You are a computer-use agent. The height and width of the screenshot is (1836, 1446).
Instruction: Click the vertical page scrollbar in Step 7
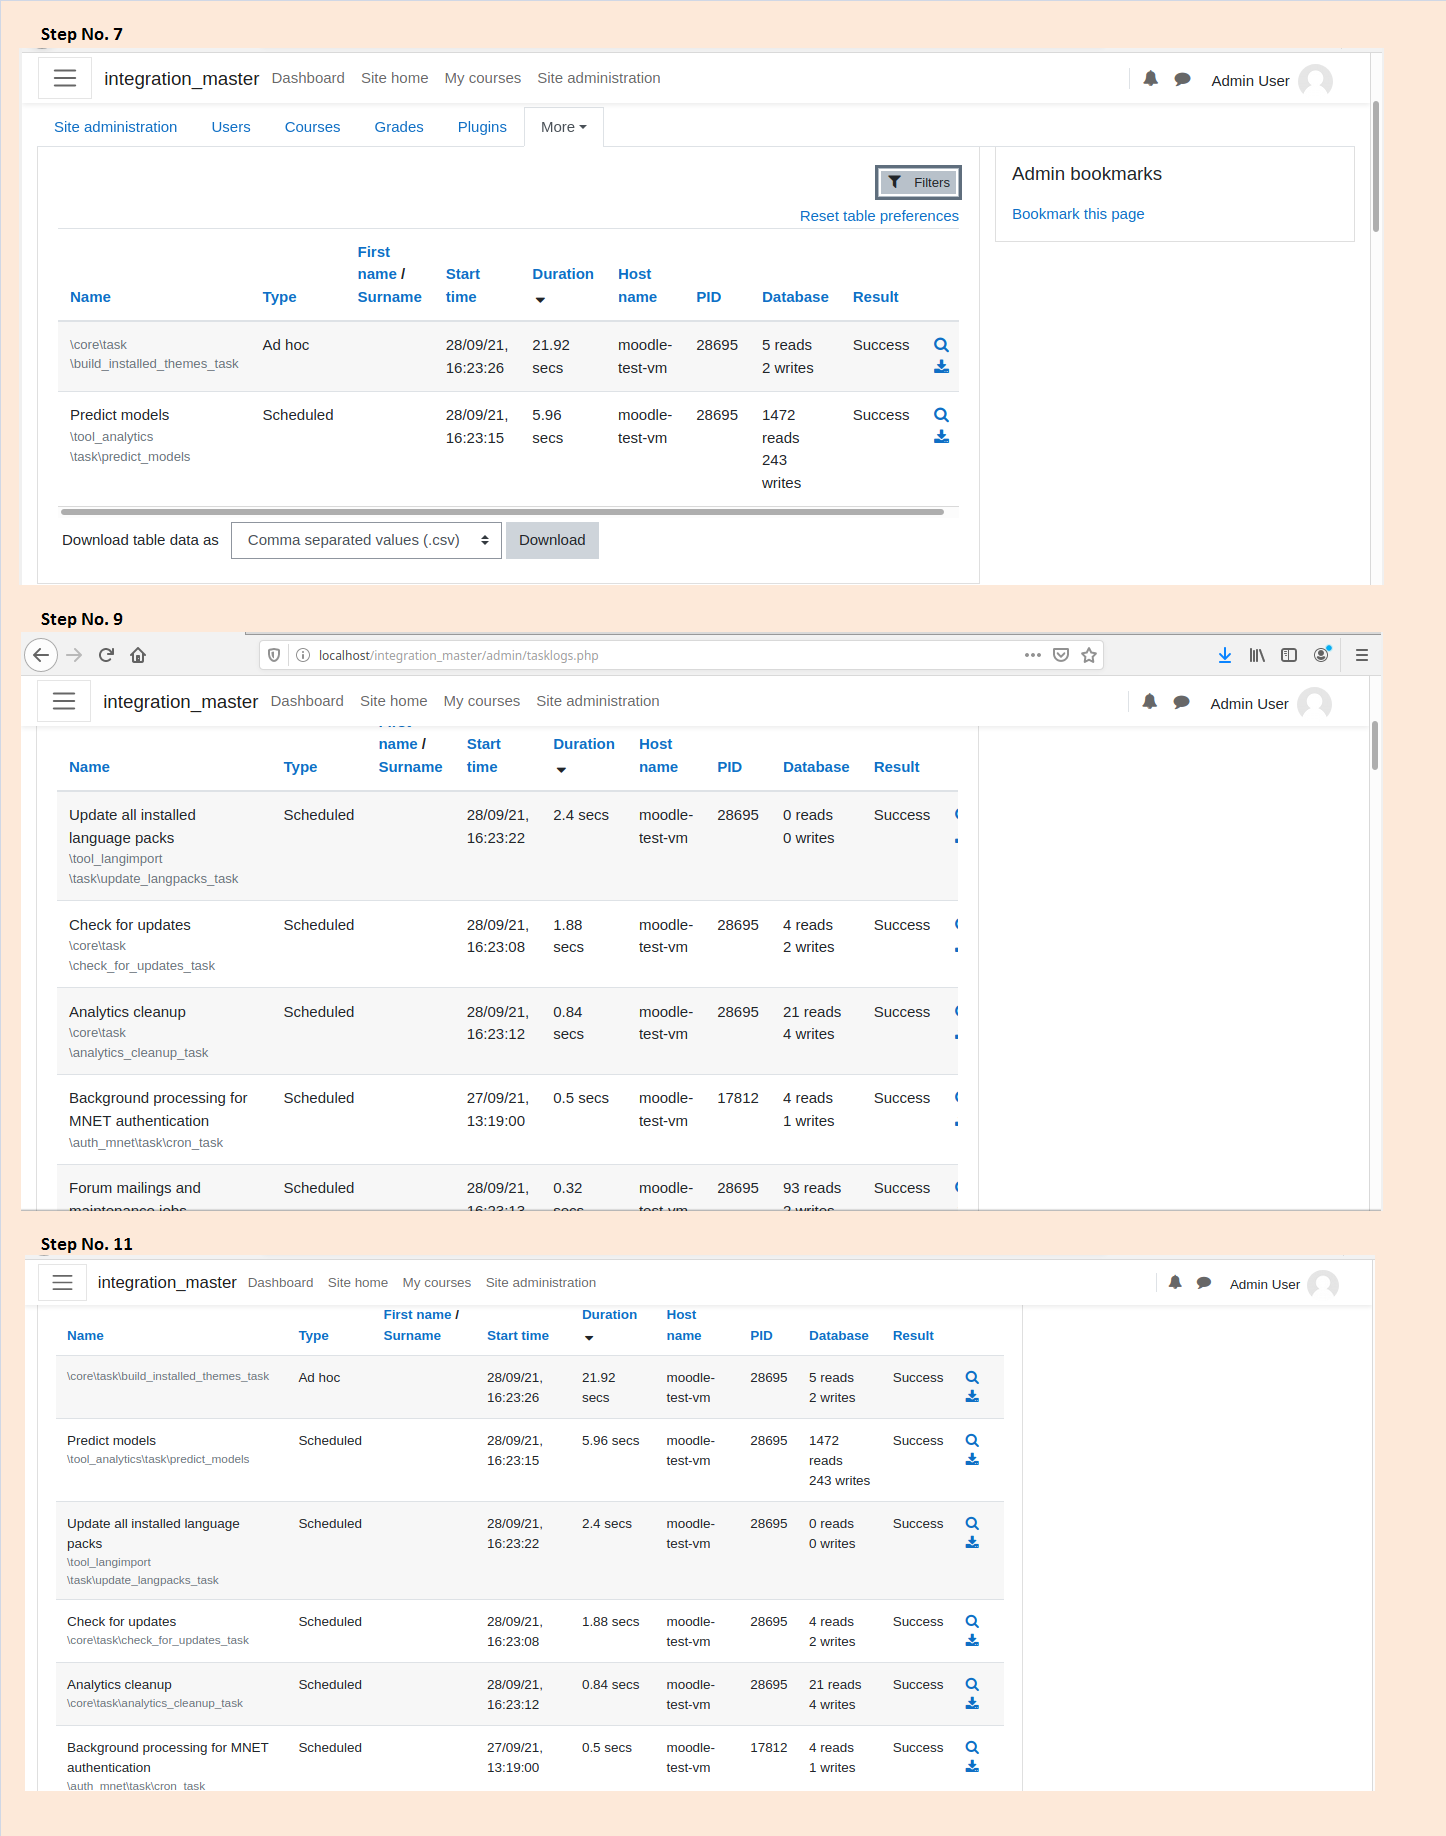1376,166
